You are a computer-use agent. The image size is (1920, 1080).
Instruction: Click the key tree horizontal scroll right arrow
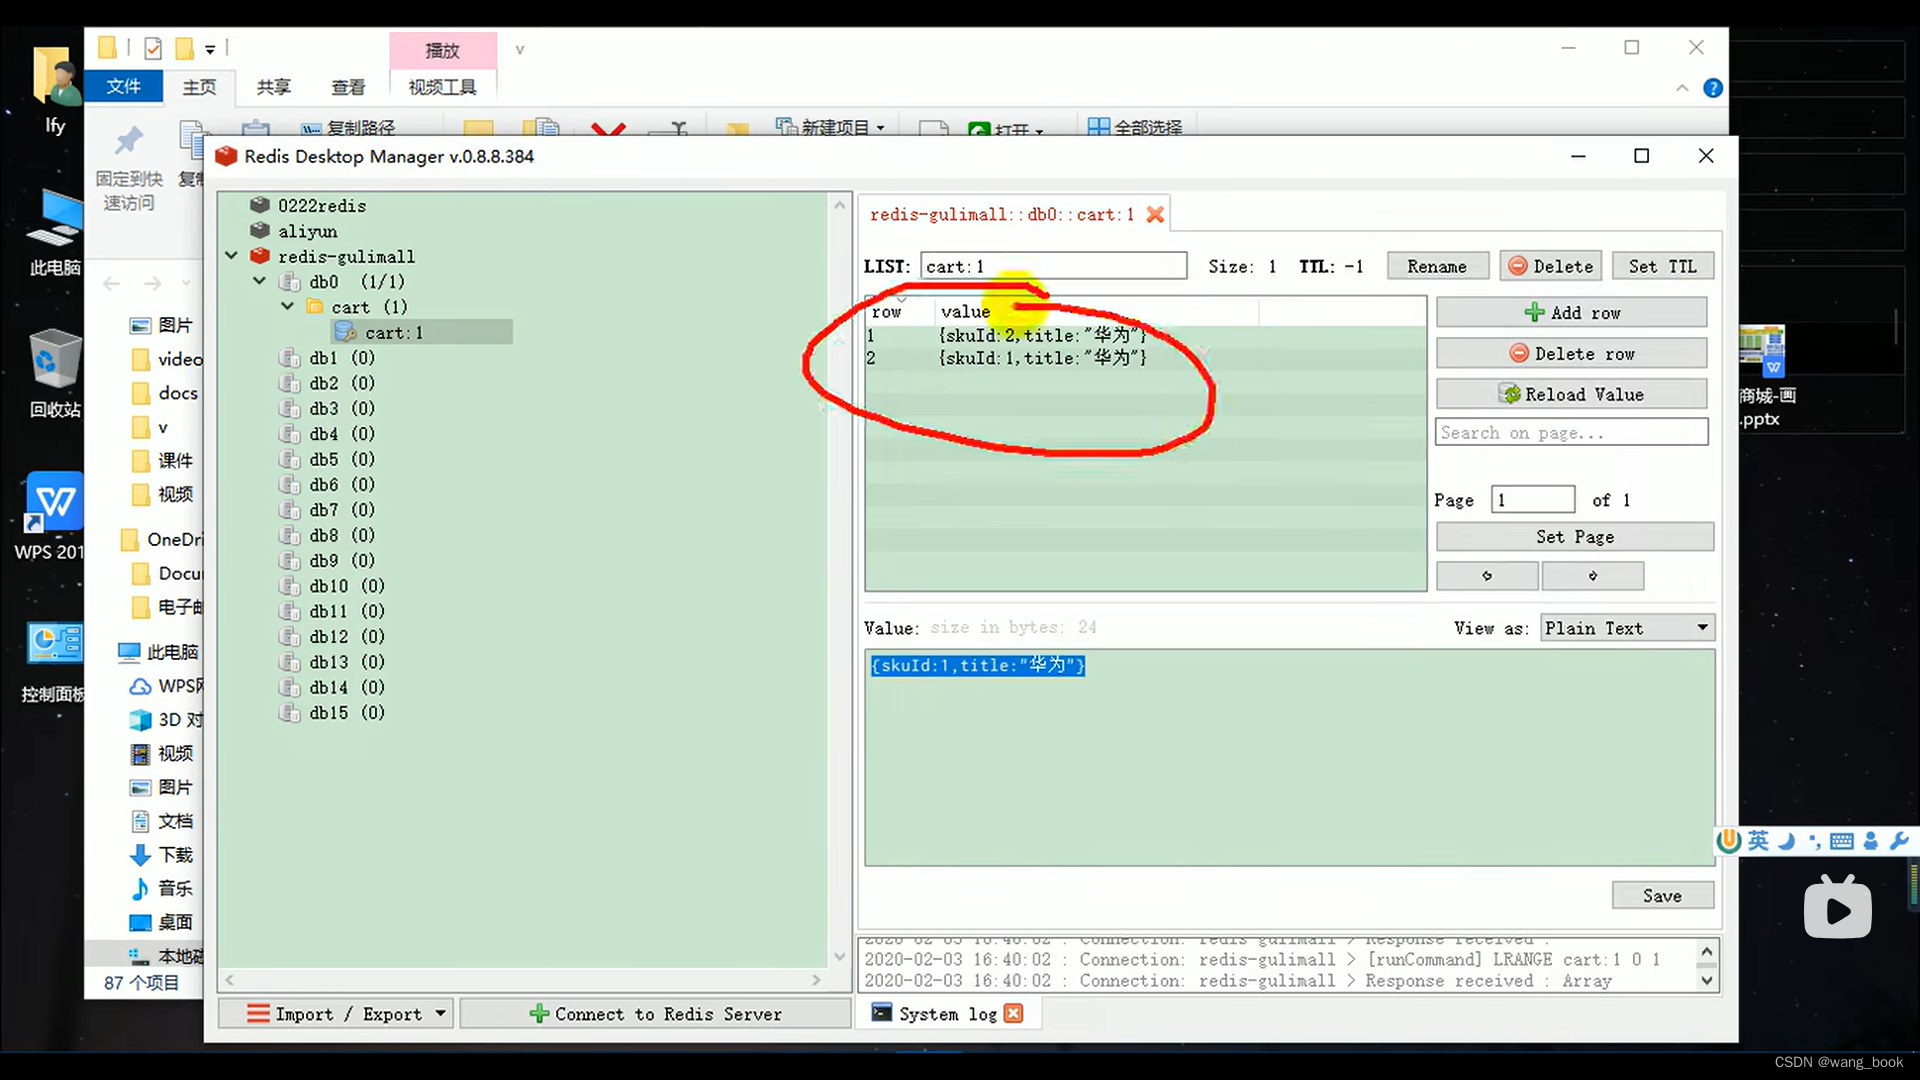pos(817,981)
